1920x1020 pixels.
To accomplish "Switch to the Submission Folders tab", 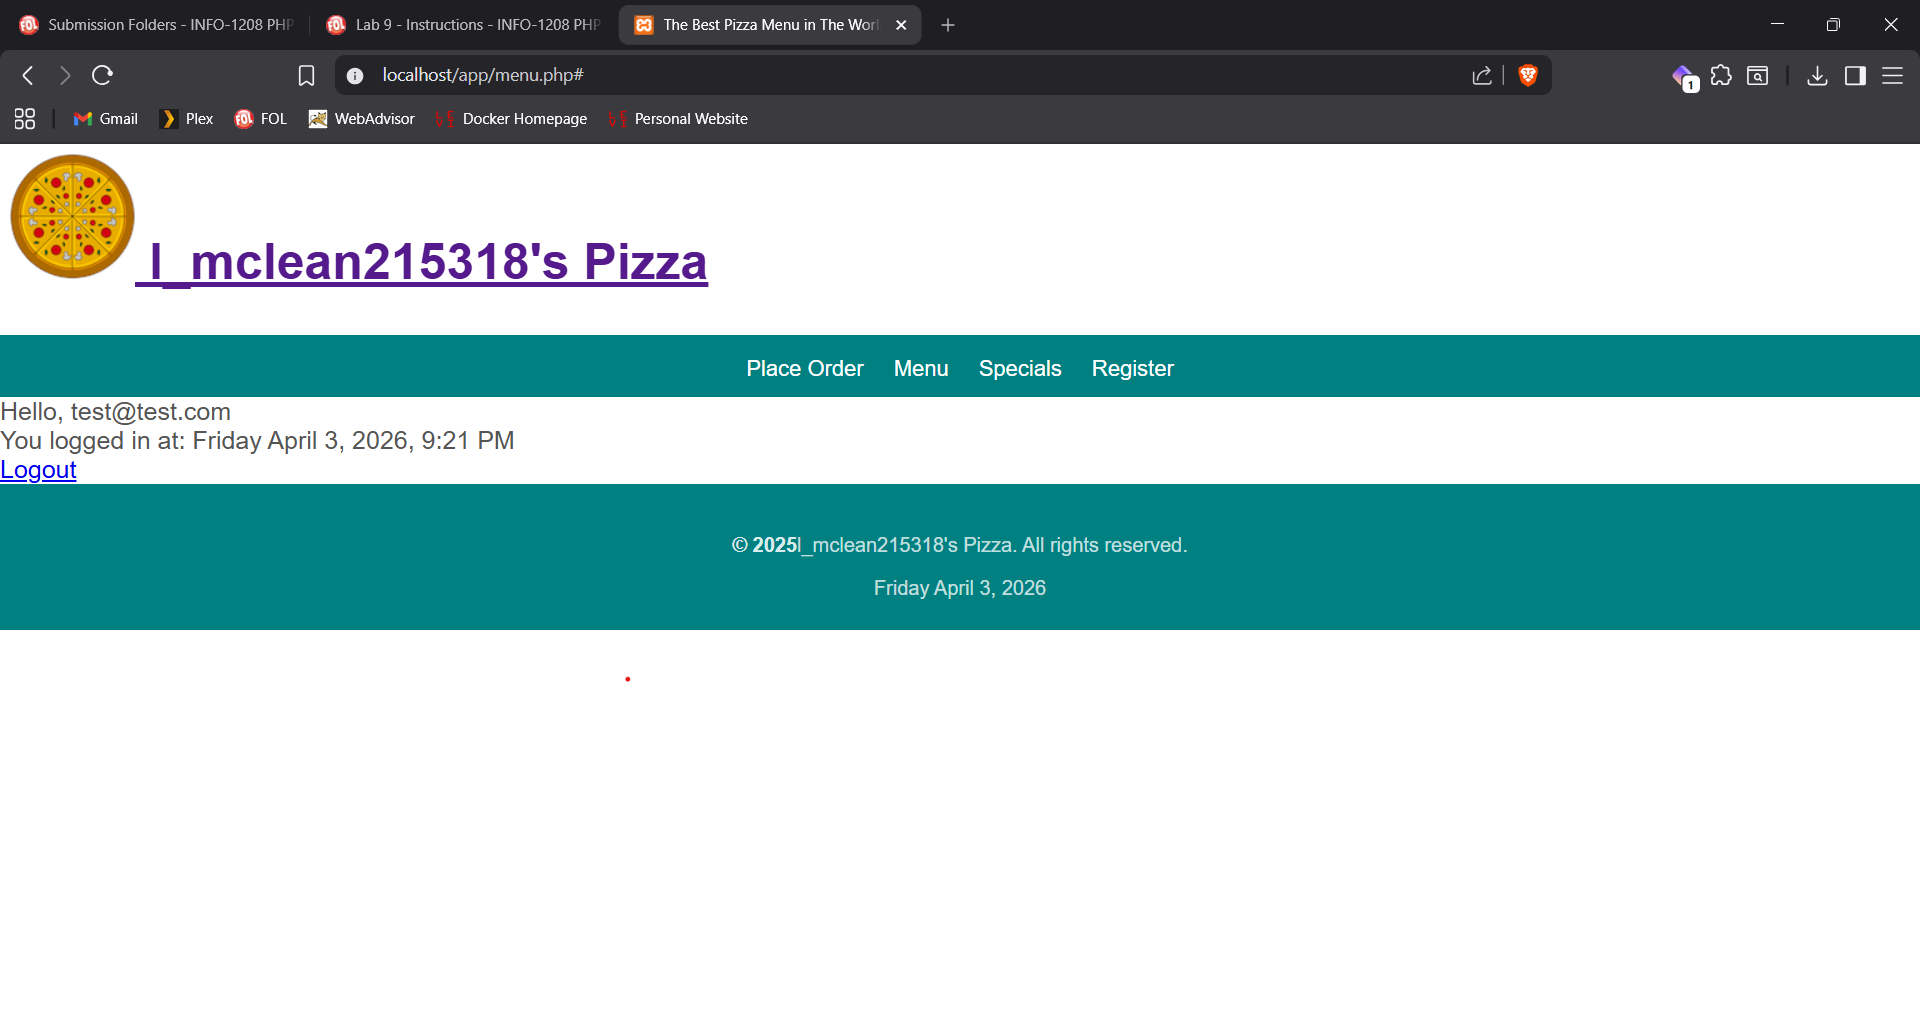I will 157,25.
